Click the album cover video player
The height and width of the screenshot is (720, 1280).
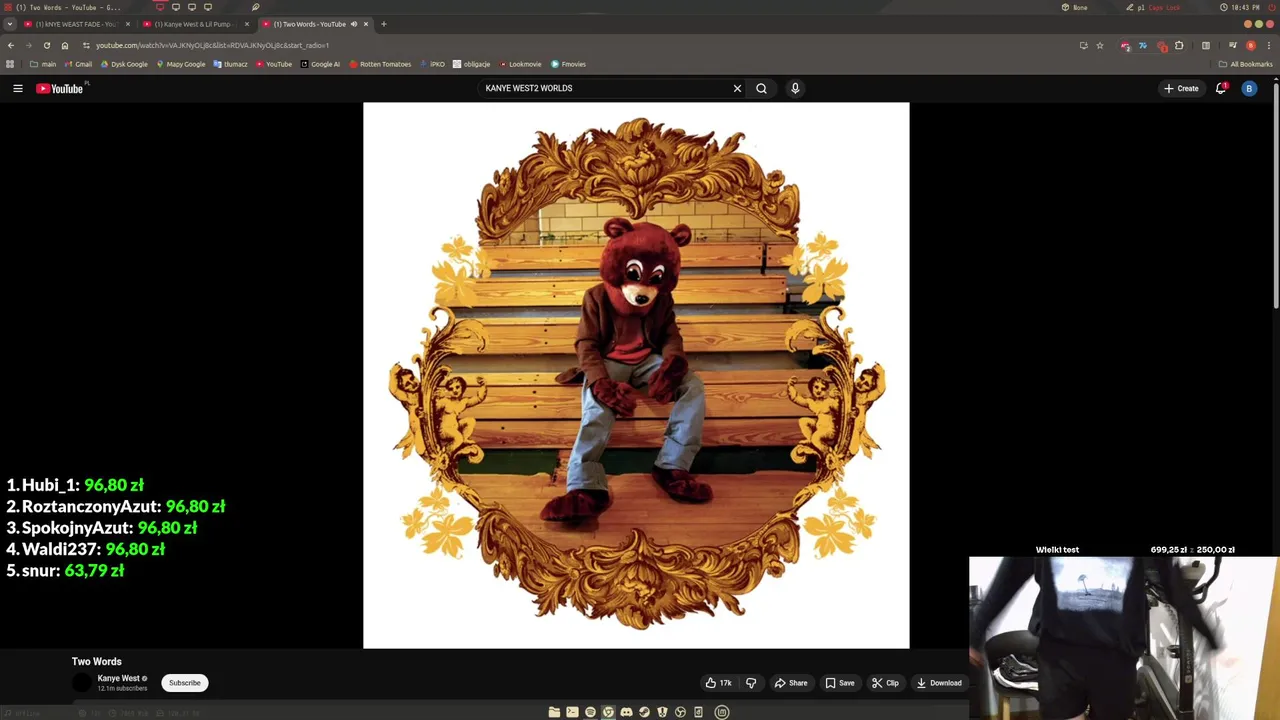pos(636,375)
